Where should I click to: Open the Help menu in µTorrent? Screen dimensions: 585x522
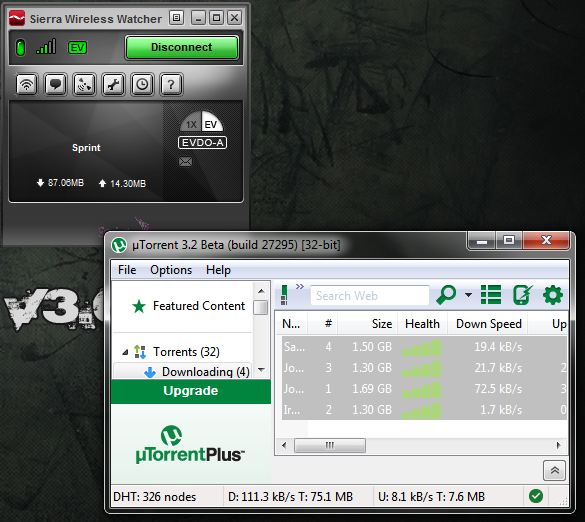click(x=218, y=270)
